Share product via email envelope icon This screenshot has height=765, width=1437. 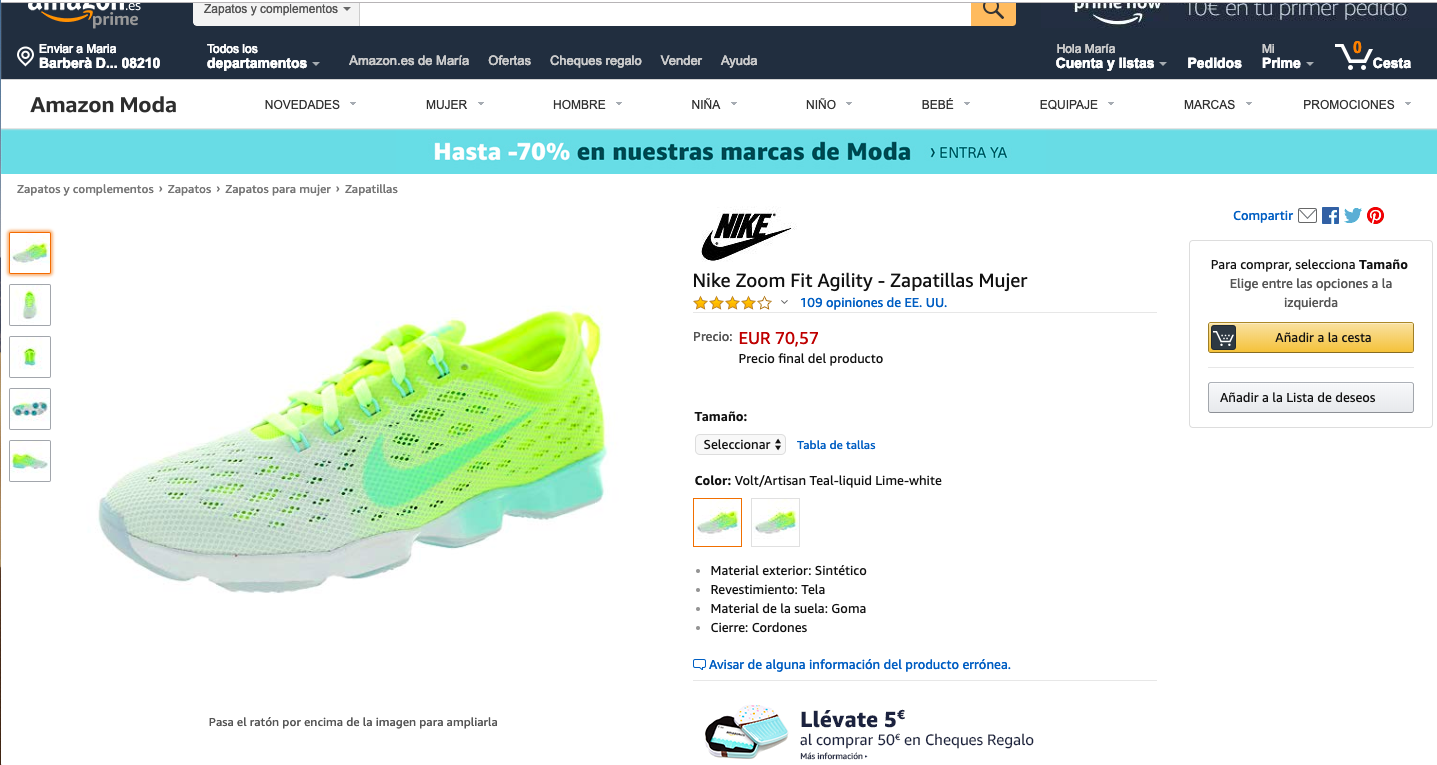[x=1307, y=215]
